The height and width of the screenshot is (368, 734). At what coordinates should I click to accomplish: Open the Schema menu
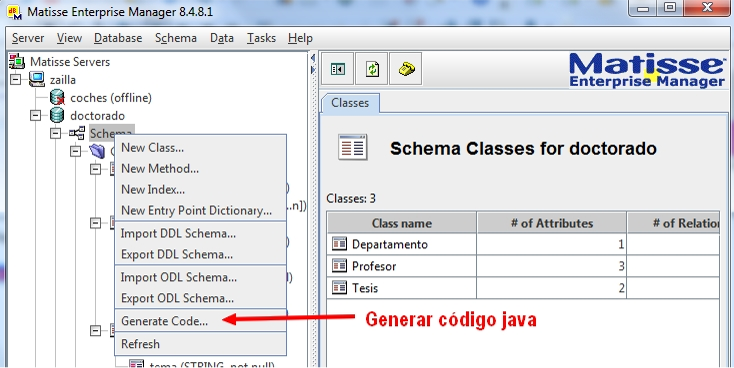pos(176,38)
